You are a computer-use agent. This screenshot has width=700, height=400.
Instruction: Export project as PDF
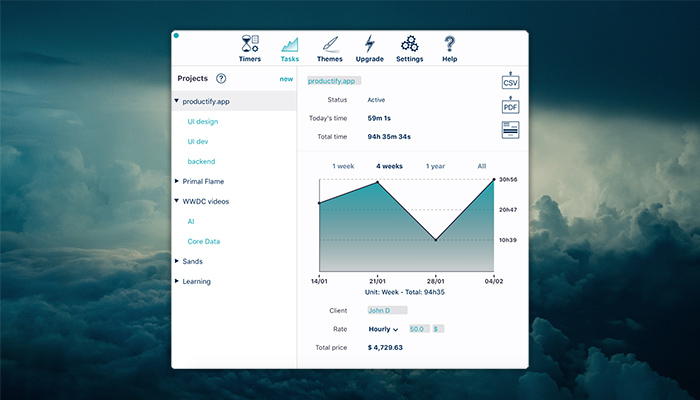[x=510, y=105]
